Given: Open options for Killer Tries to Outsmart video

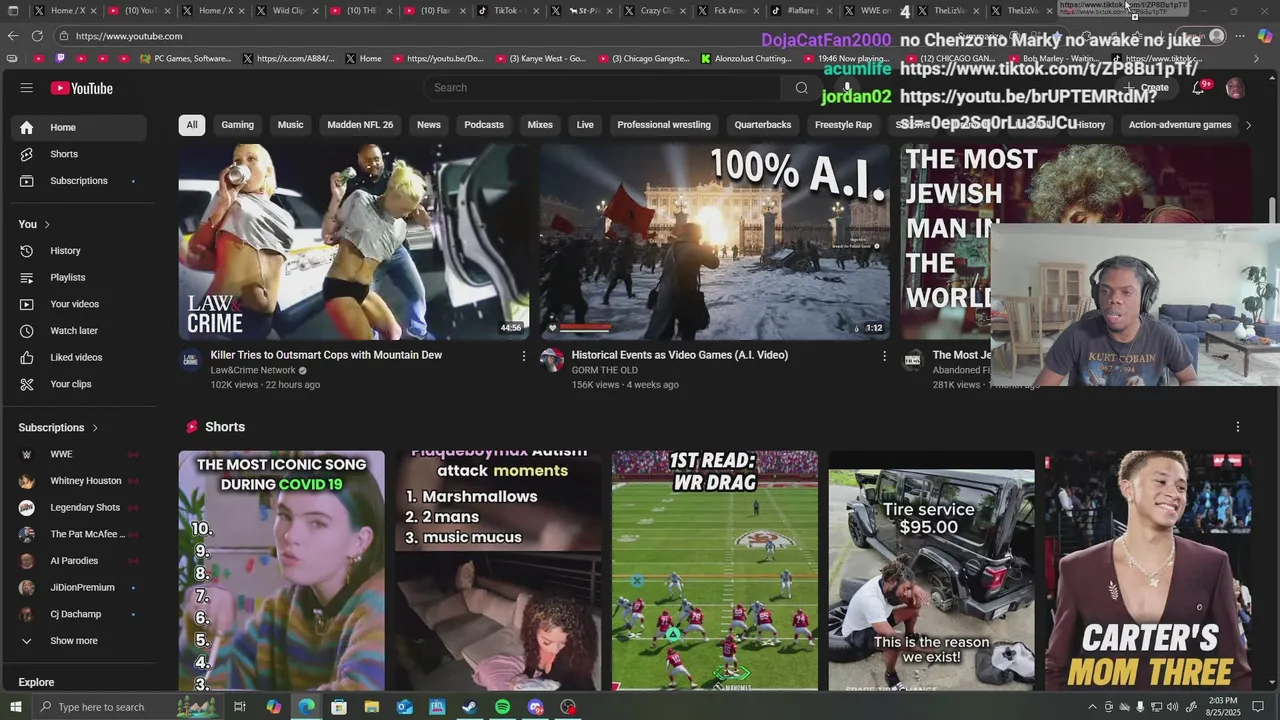Looking at the screenshot, I should [x=523, y=356].
